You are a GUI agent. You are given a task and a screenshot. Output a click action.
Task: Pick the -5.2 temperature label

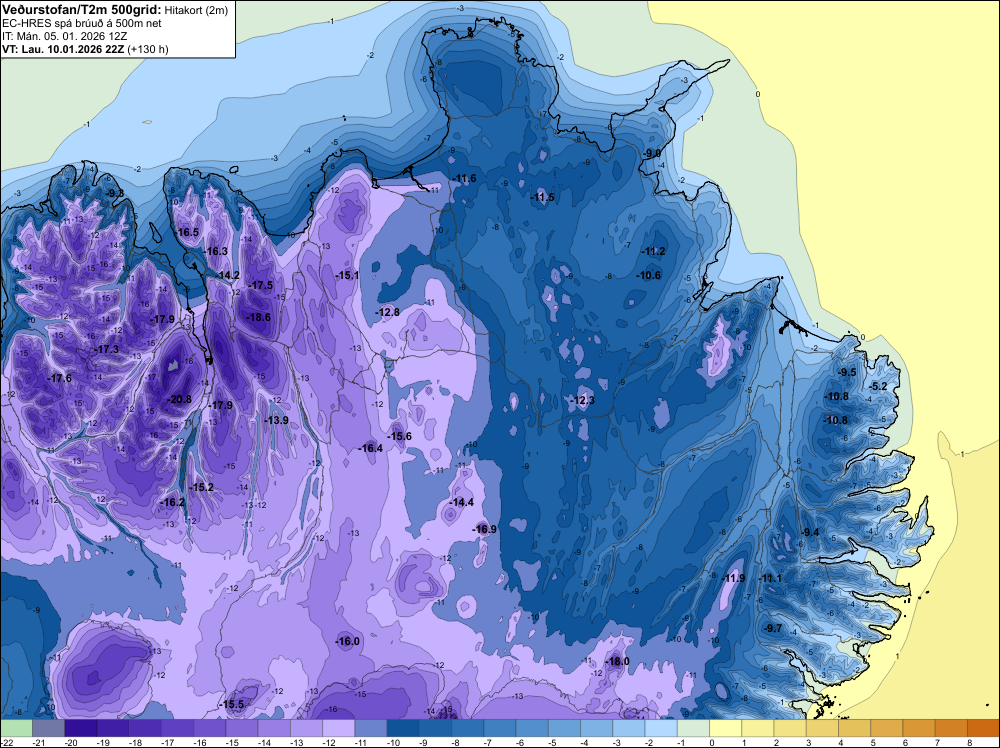click(878, 386)
